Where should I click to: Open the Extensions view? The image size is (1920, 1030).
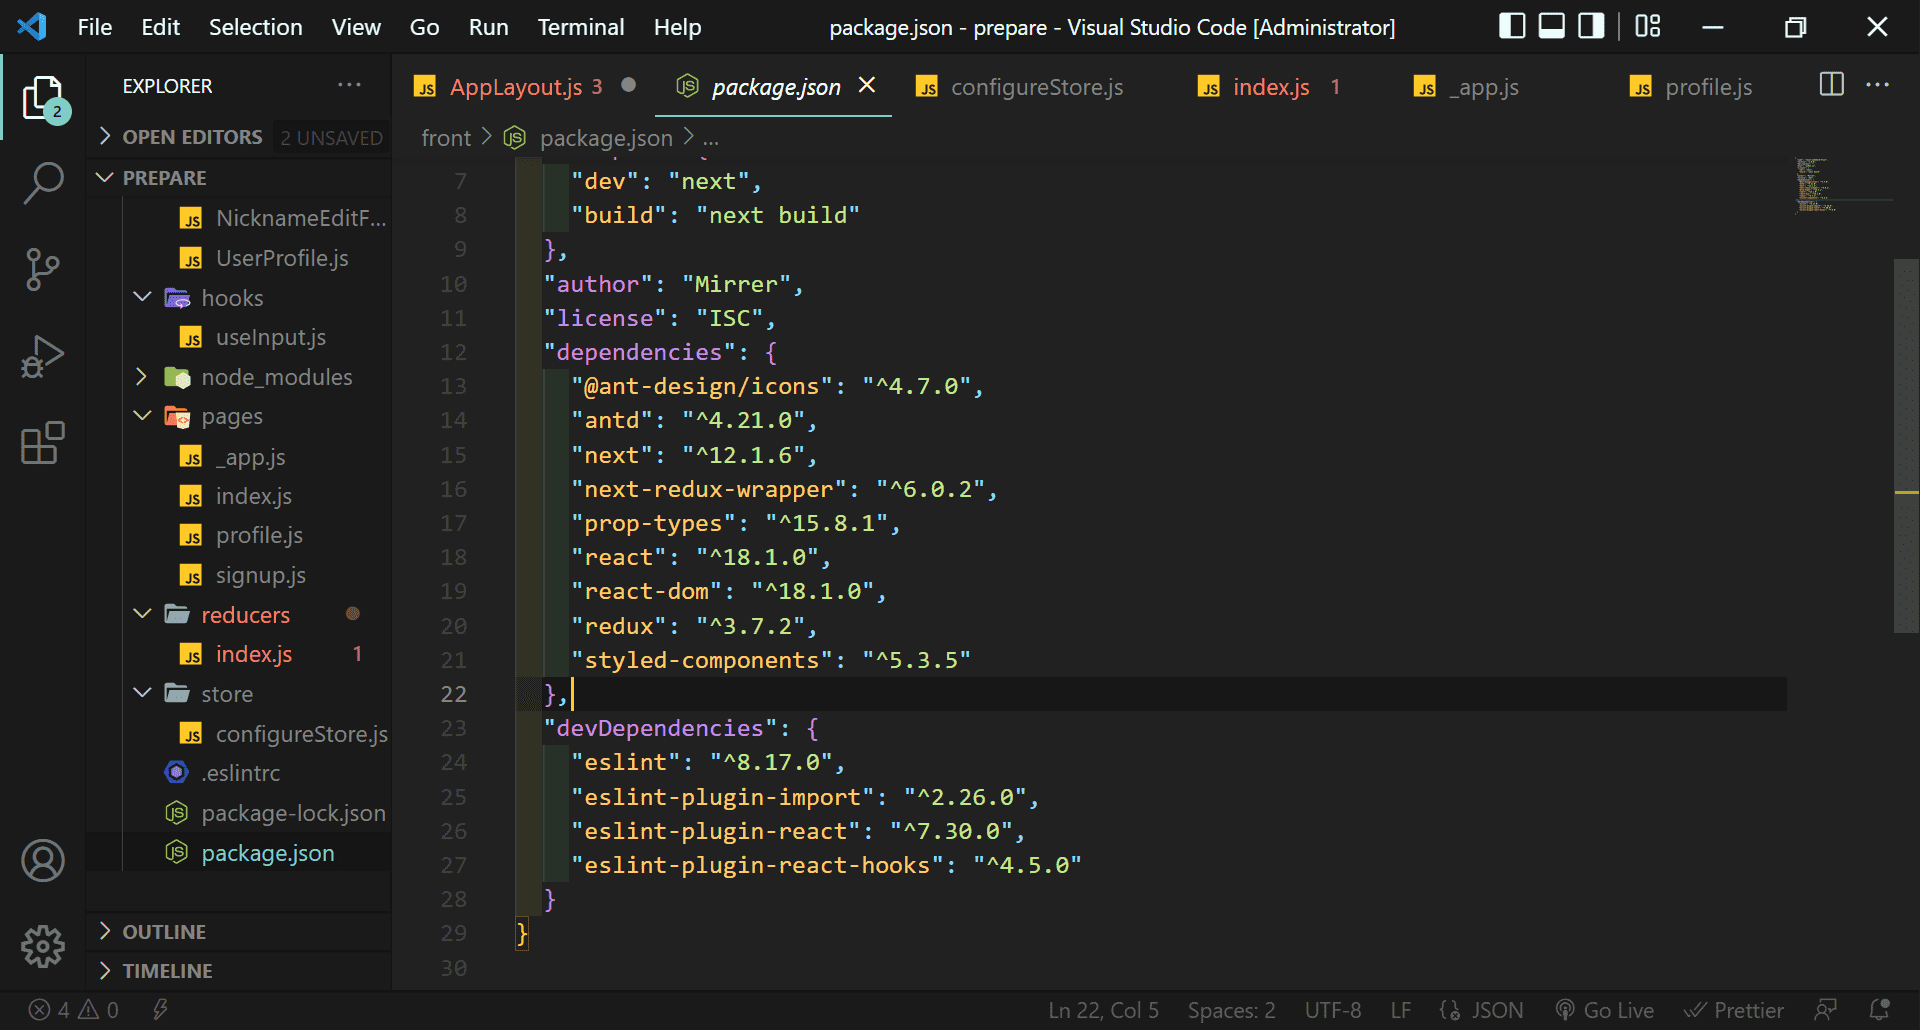(x=43, y=443)
